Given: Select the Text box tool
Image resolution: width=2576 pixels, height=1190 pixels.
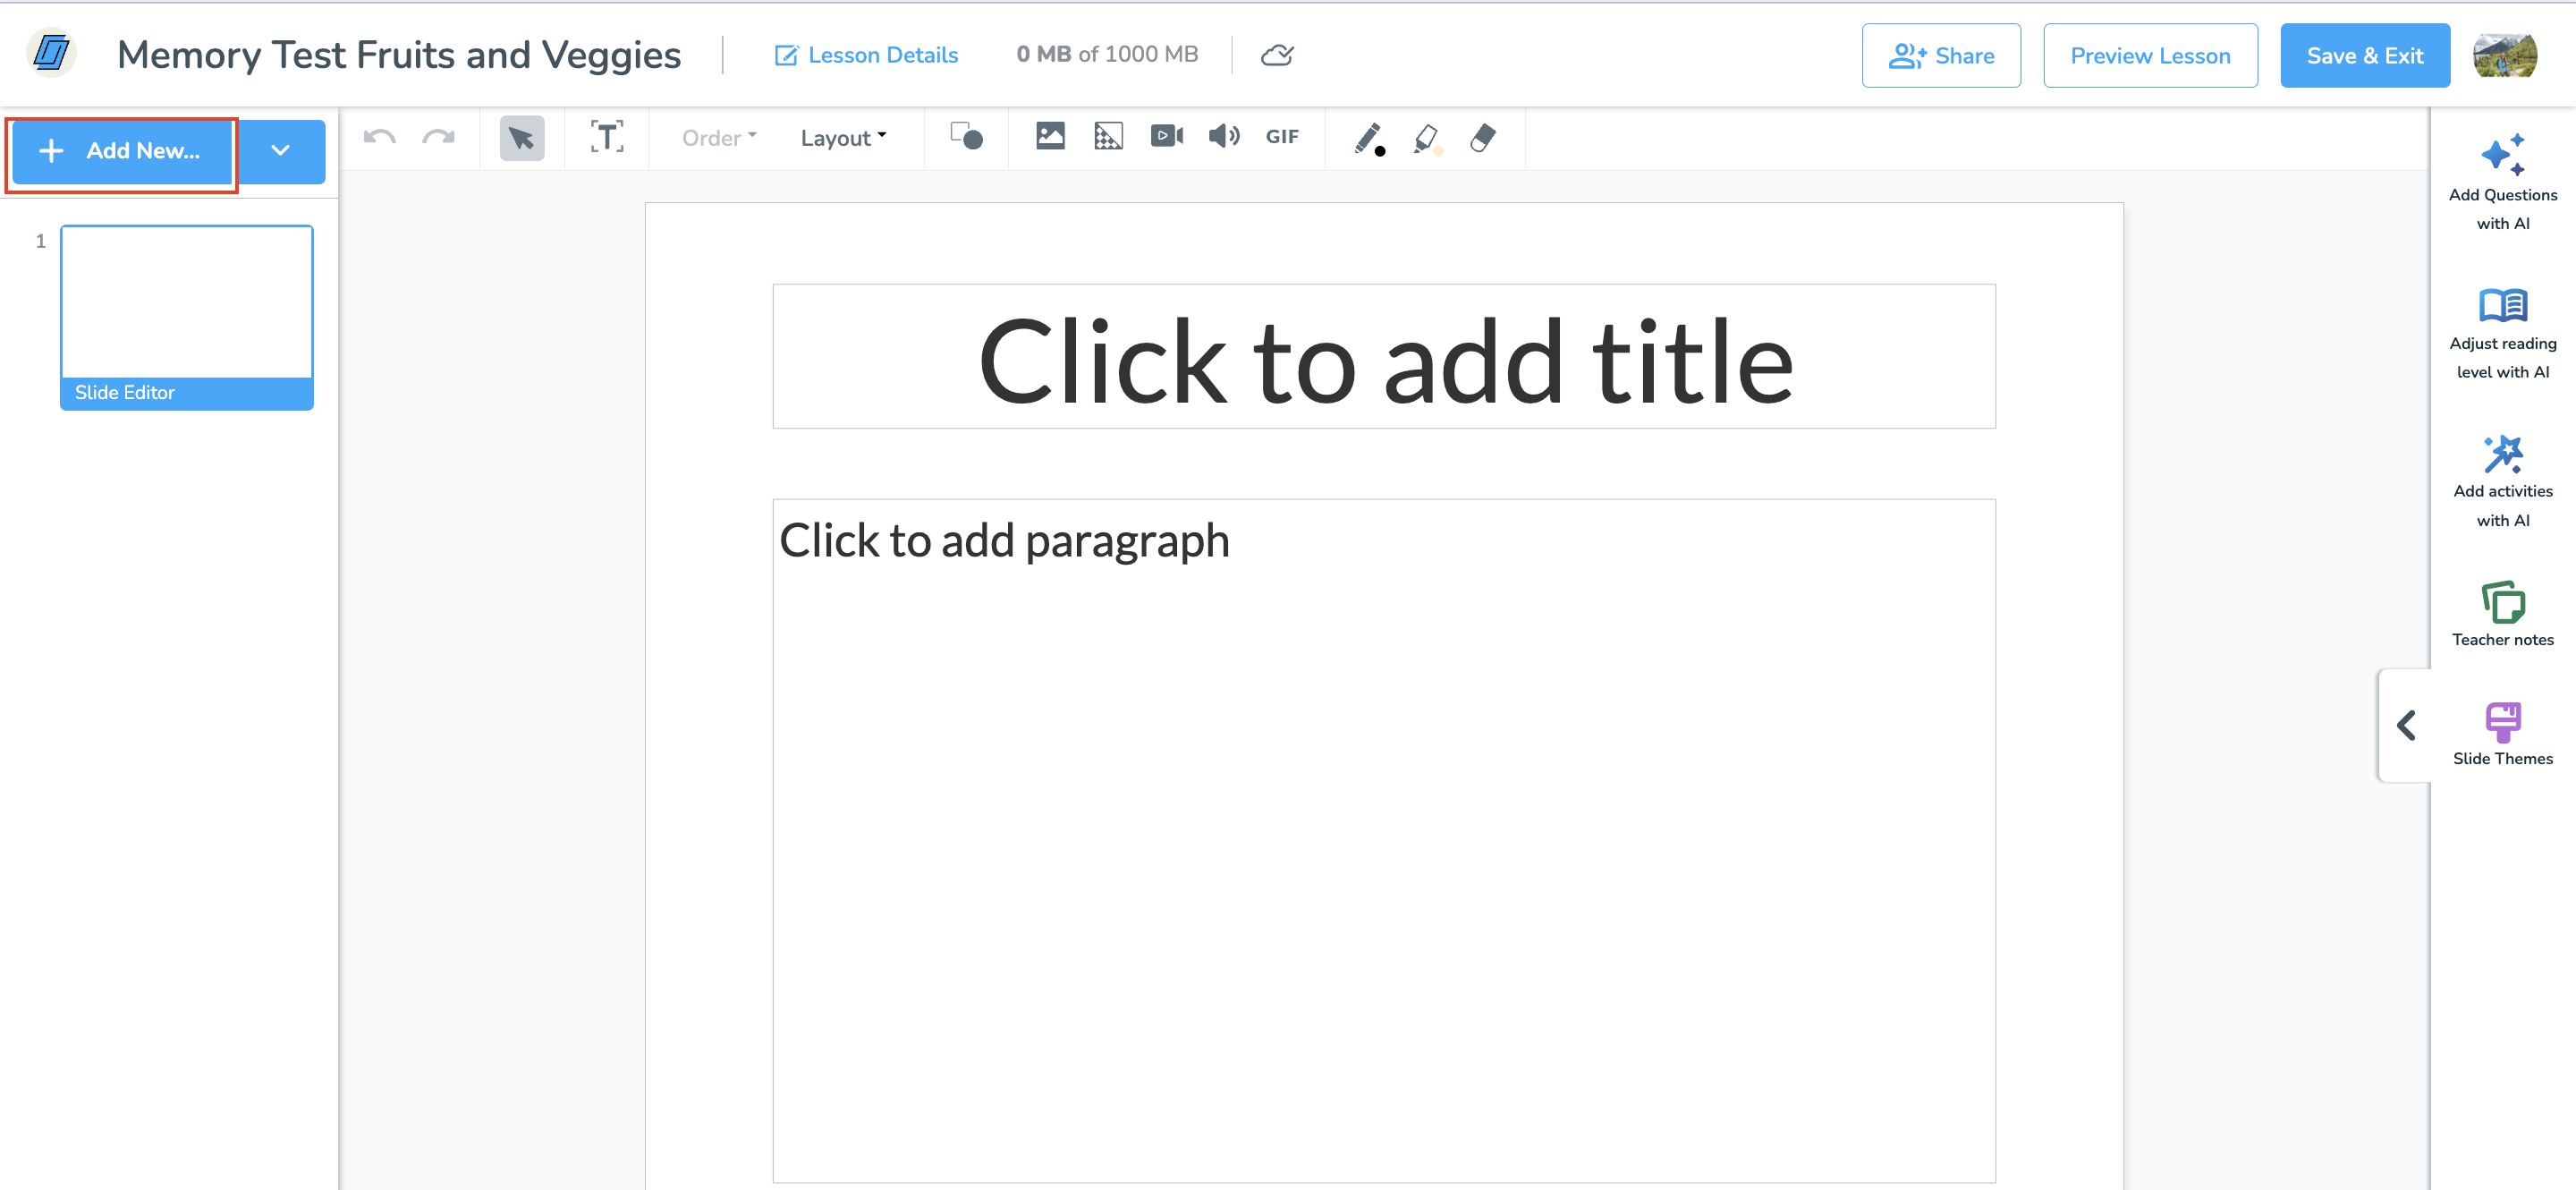Looking at the screenshot, I should [607, 137].
